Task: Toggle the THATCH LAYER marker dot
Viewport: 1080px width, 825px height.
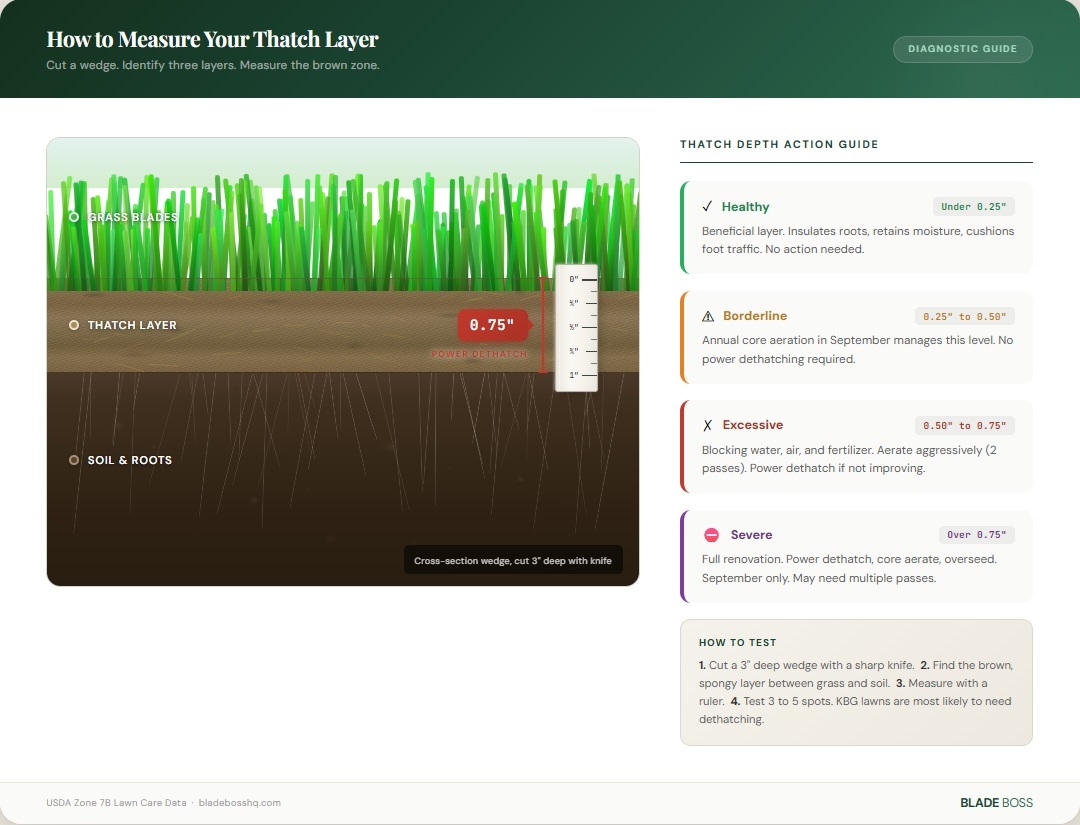Action: coord(73,325)
